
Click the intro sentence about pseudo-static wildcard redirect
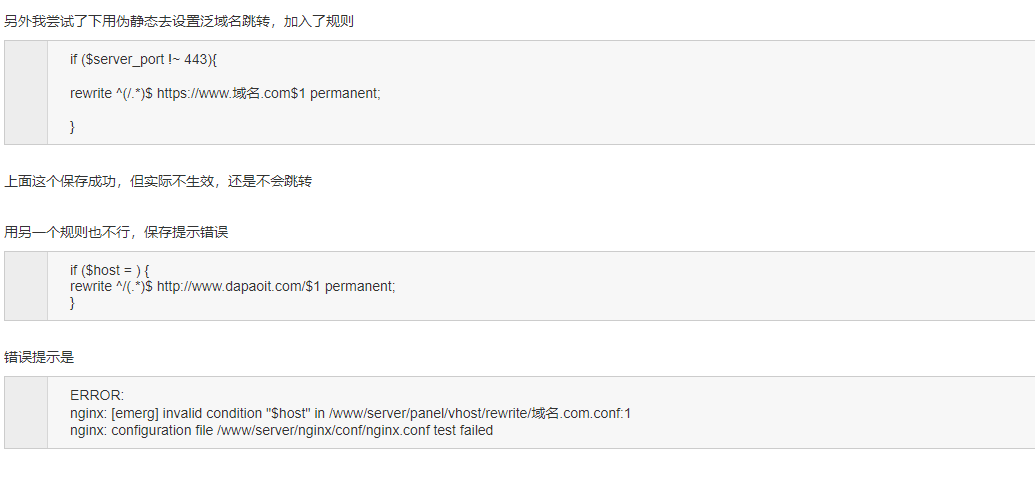[x=179, y=22]
